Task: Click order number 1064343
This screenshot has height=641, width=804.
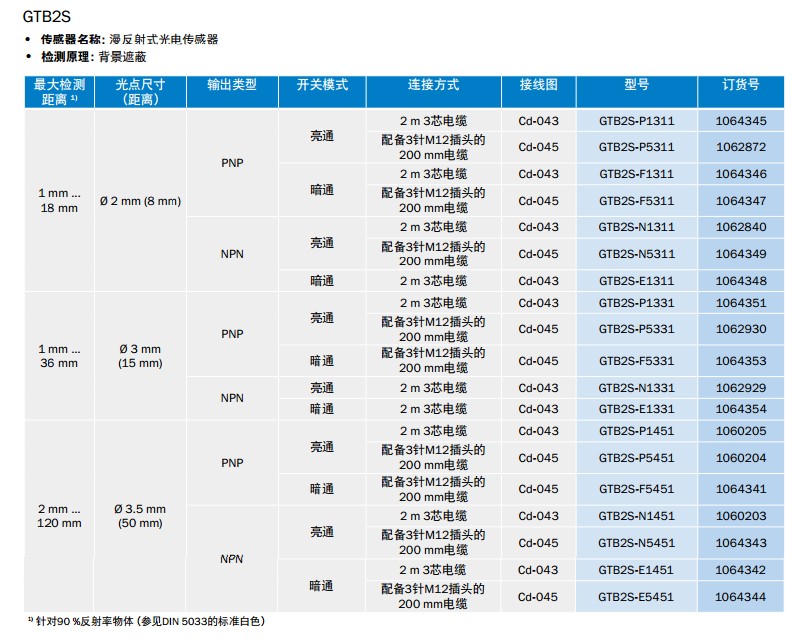Action: point(741,543)
